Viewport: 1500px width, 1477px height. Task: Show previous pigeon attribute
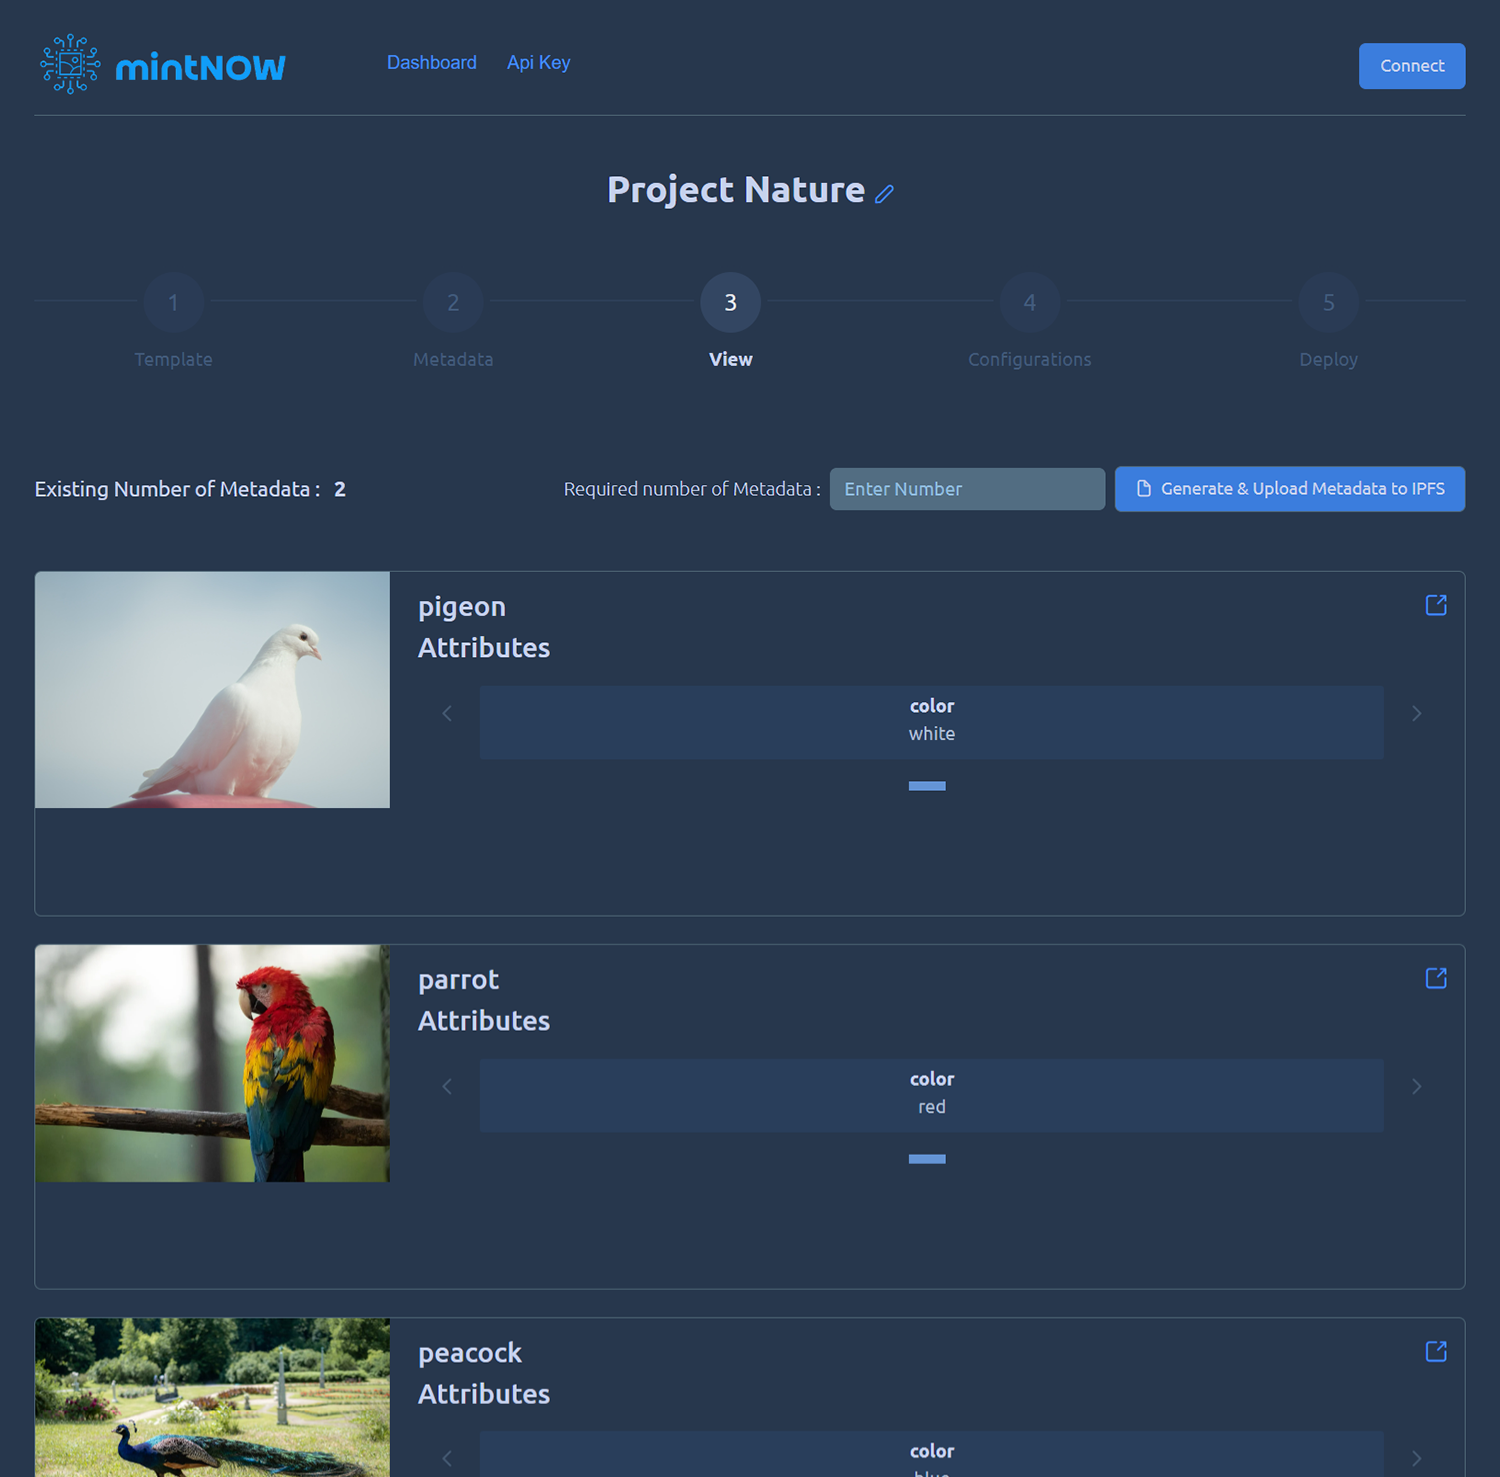click(x=447, y=713)
